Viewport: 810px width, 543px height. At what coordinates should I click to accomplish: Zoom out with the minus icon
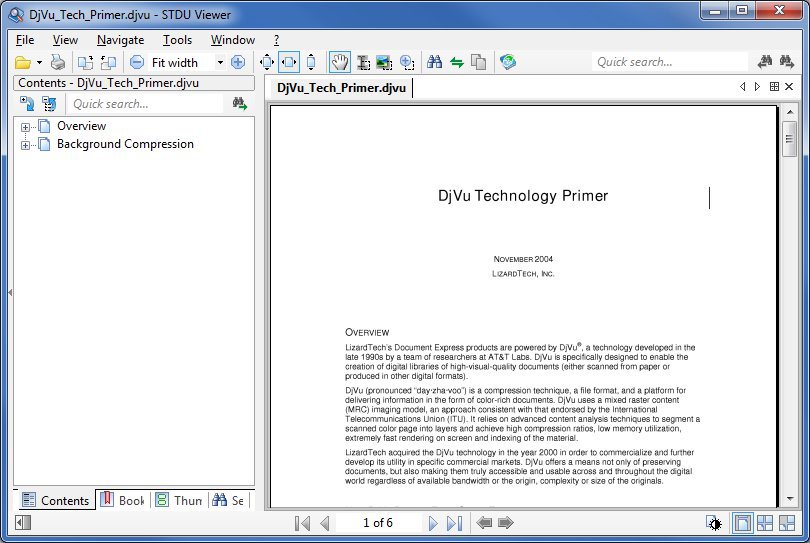pos(136,63)
